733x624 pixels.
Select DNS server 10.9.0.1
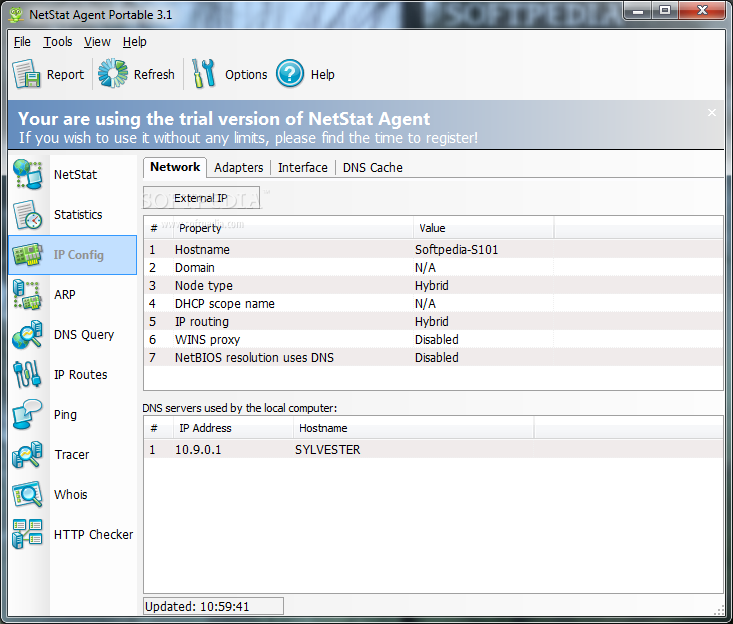433,450
